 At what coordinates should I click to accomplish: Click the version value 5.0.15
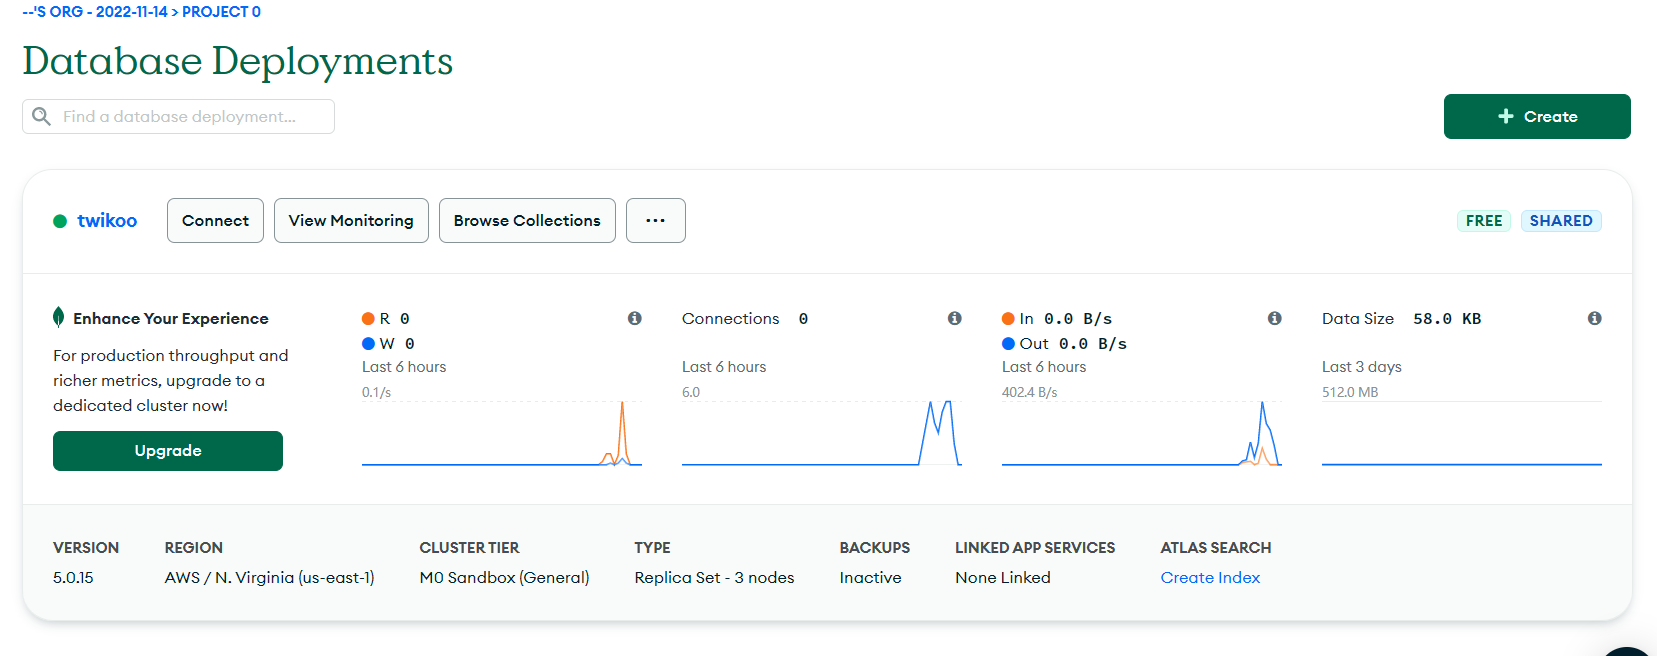point(73,578)
